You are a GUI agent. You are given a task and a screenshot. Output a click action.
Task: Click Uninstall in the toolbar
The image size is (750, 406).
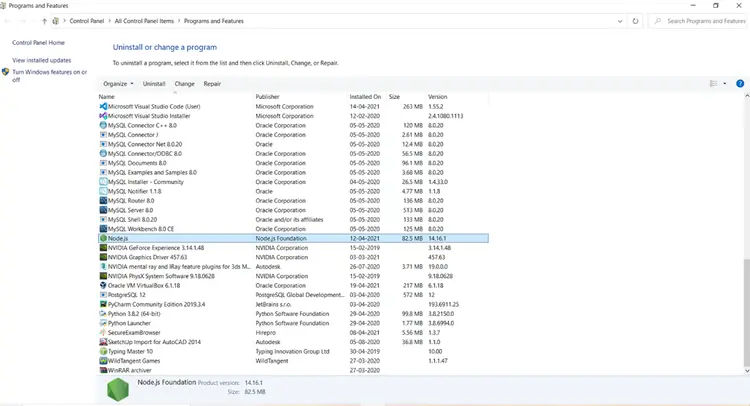pyautogui.click(x=154, y=84)
